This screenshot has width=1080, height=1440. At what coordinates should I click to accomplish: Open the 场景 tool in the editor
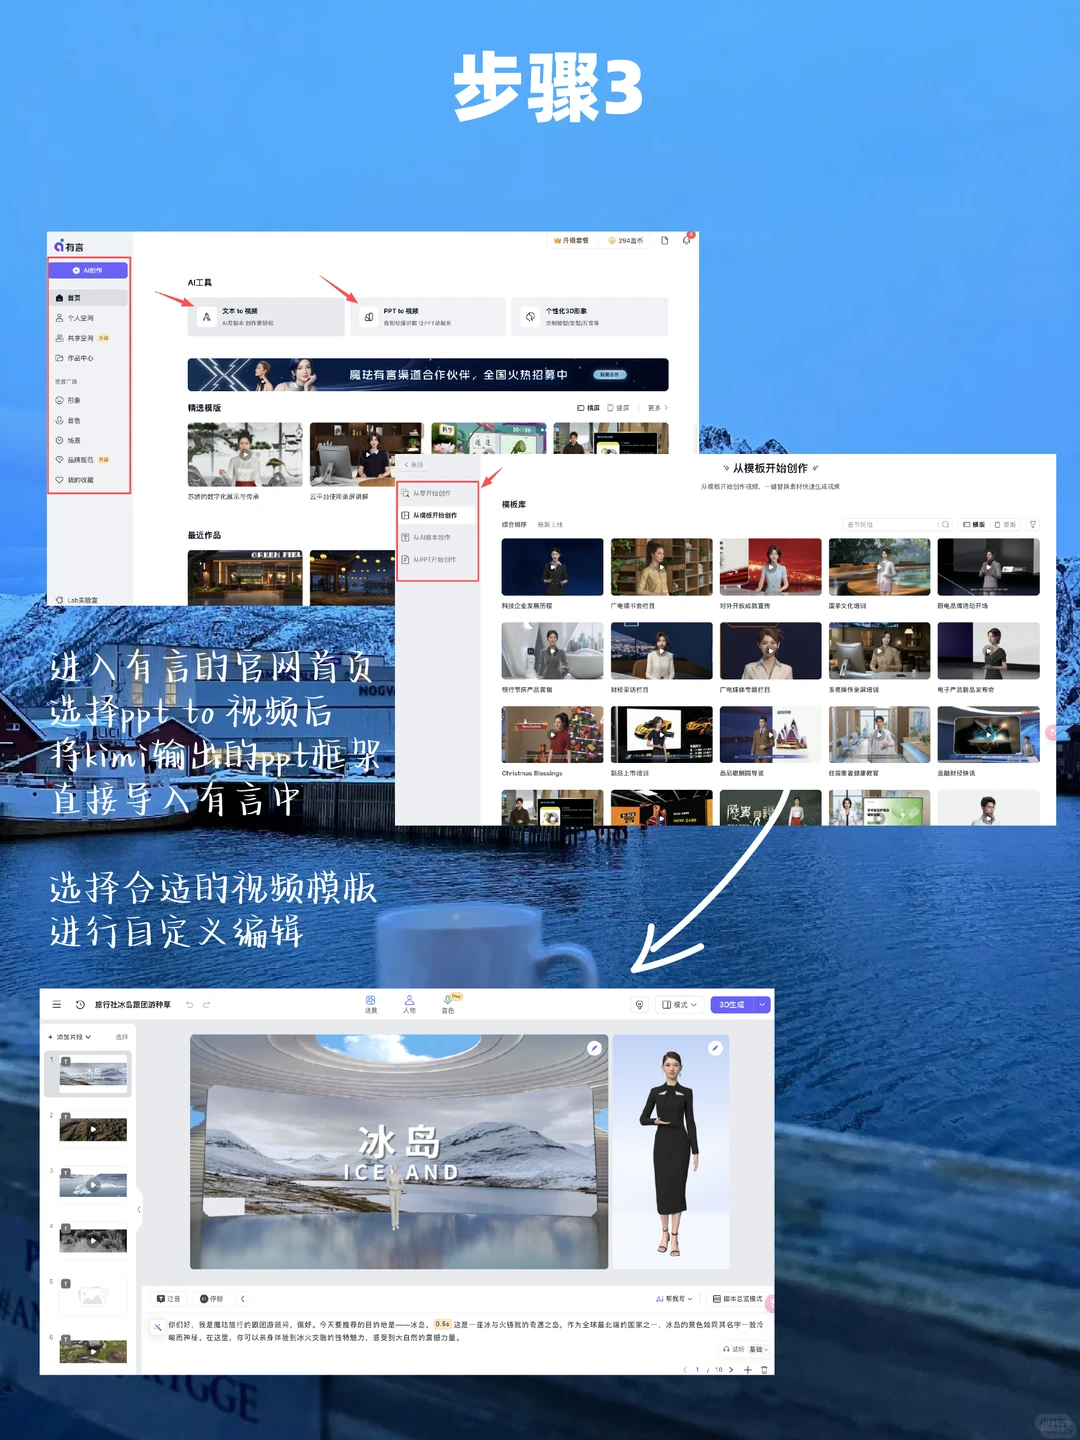pyautogui.click(x=371, y=1004)
